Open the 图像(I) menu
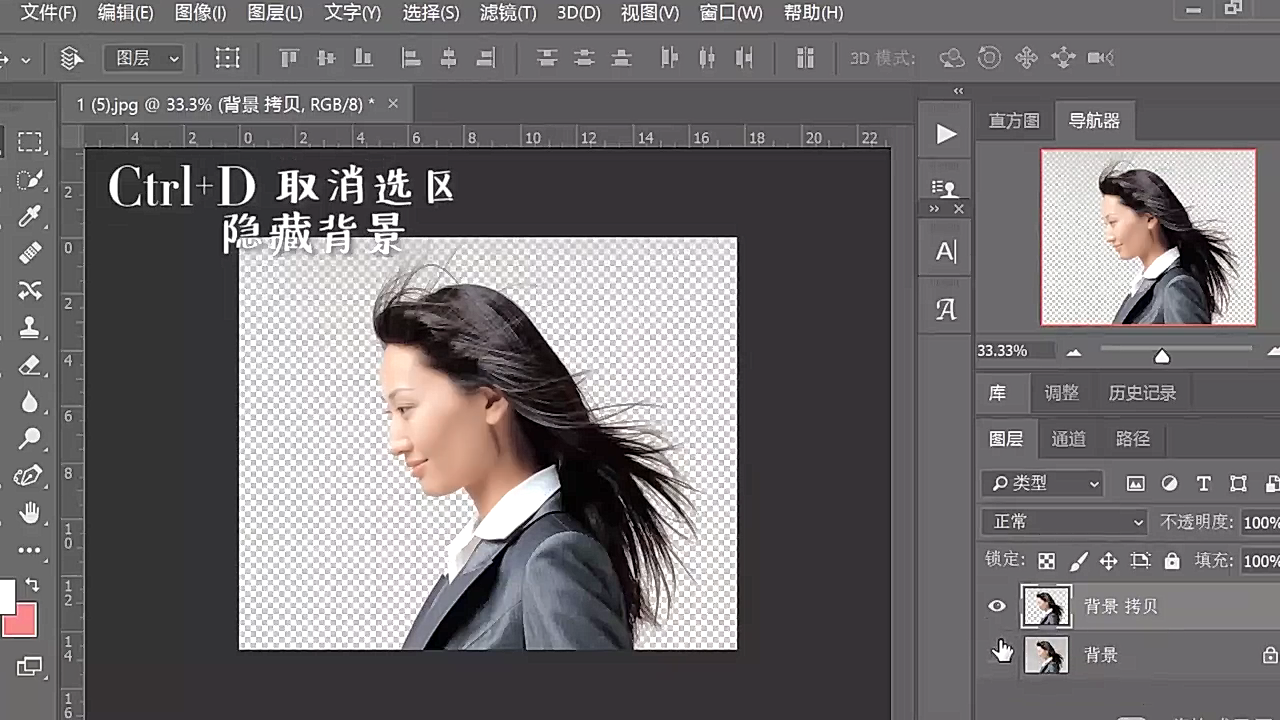The image size is (1280, 720). [x=200, y=13]
